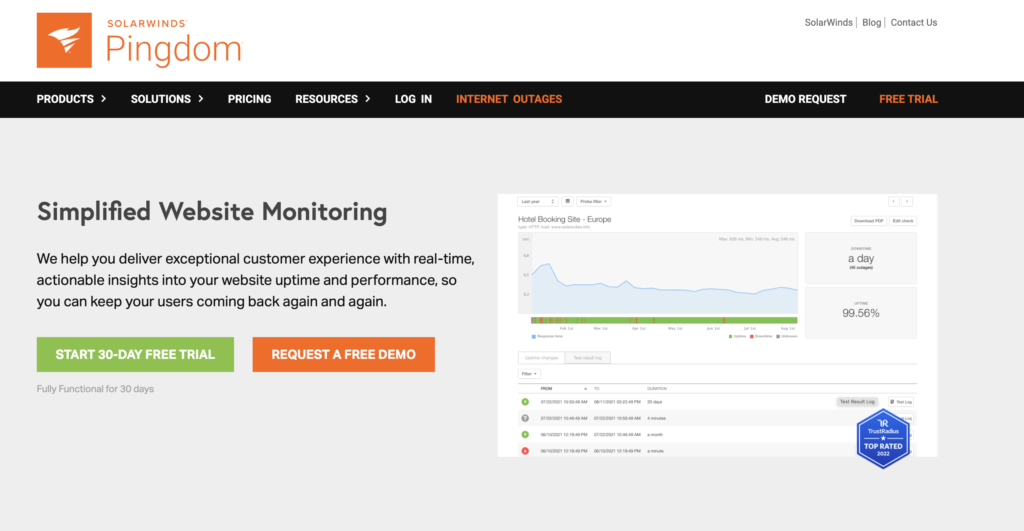Image resolution: width=1024 pixels, height=531 pixels.
Task: Open the Filter dropdown above the table
Action: pyautogui.click(x=529, y=373)
